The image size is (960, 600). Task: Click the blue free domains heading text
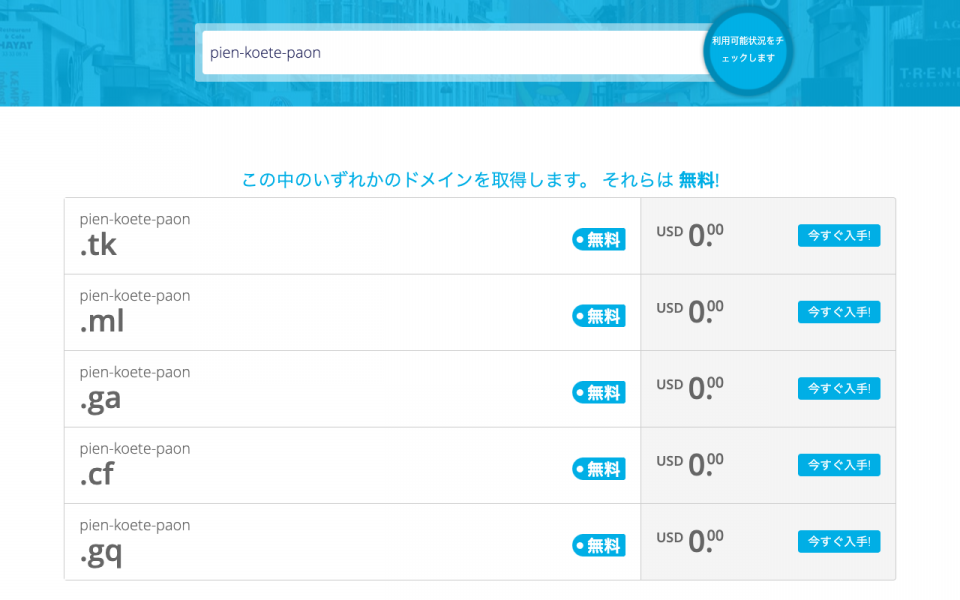click(481, 180)
